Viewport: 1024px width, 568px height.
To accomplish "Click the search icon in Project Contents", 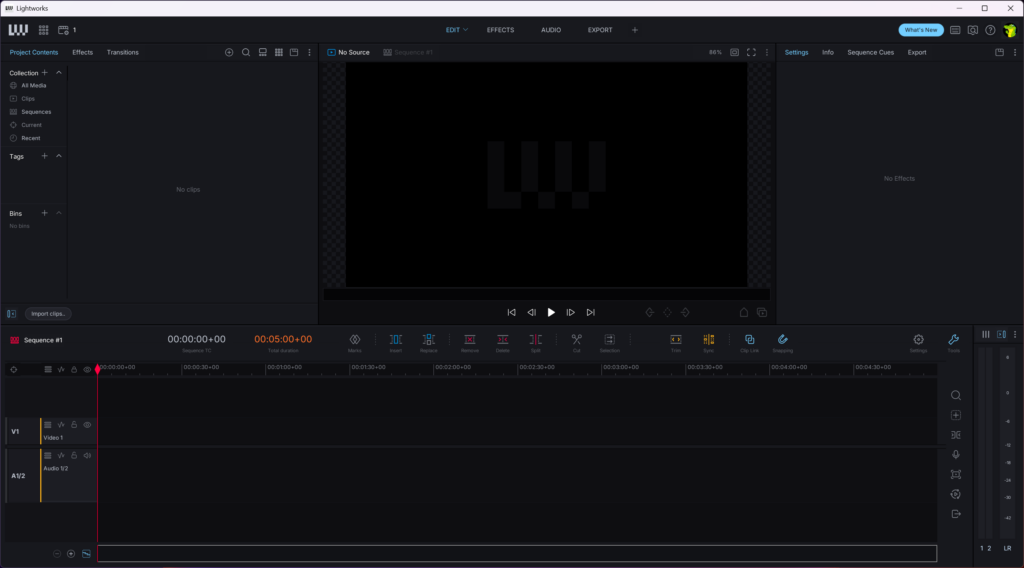I will (246, 52).
